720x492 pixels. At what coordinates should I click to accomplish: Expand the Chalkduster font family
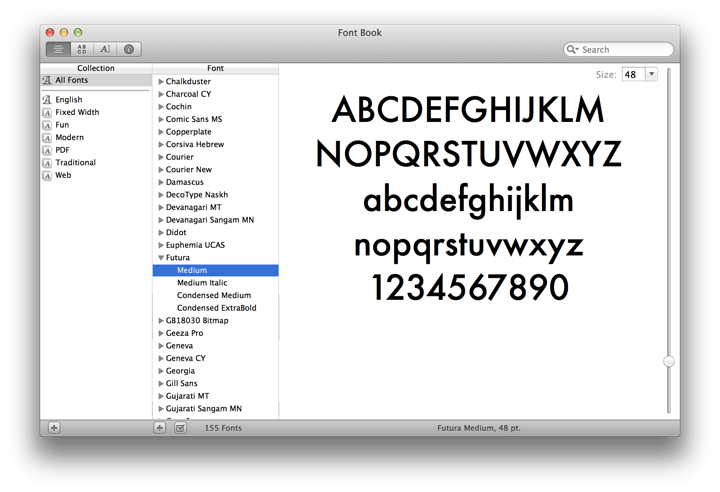(161, 81)
